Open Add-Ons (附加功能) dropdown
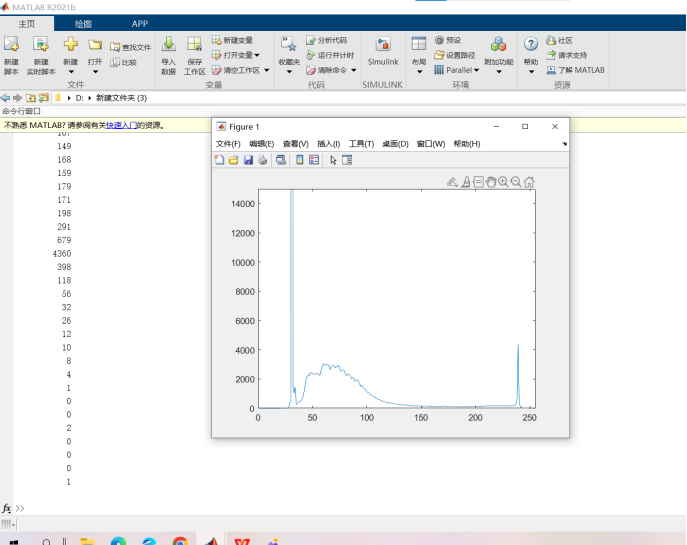 click(x=499, y=71)
